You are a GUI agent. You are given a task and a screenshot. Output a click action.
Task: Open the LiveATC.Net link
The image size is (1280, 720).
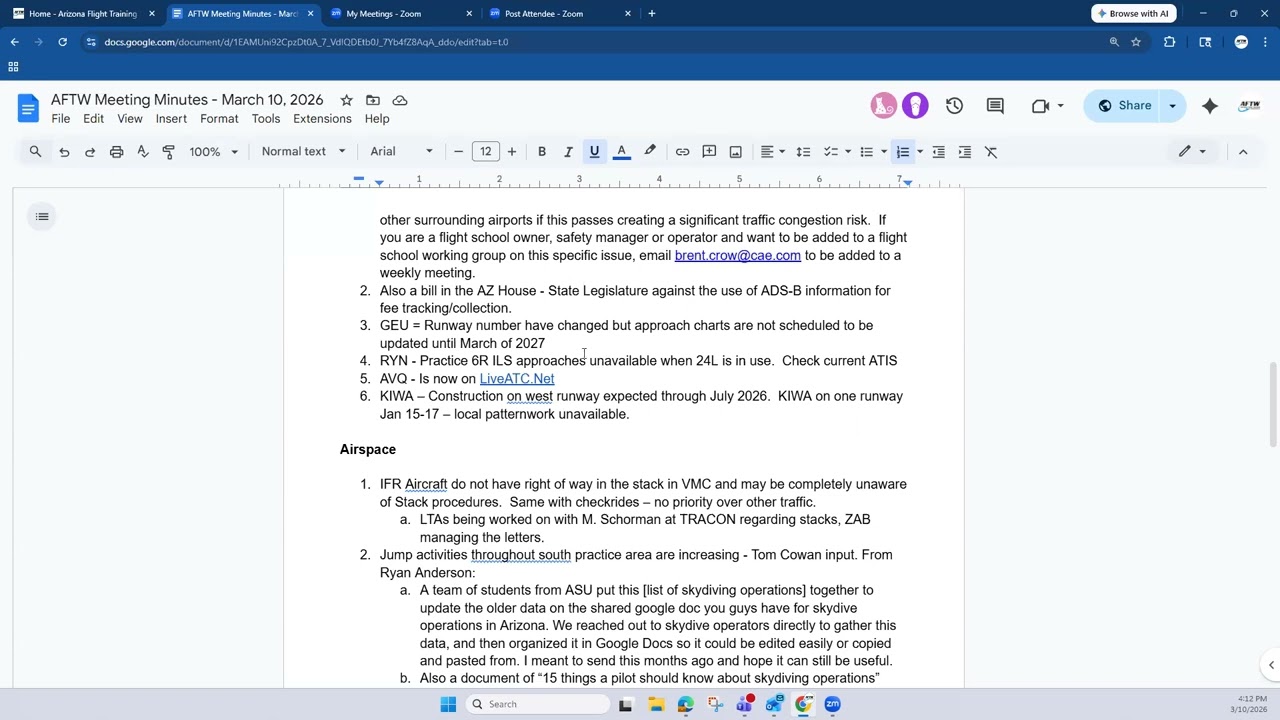pyautogui.click(x=517, y=379)
